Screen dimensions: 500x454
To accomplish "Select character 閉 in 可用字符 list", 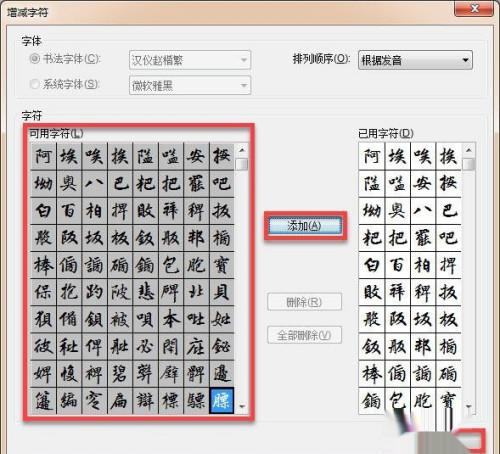I will [171, 347].
